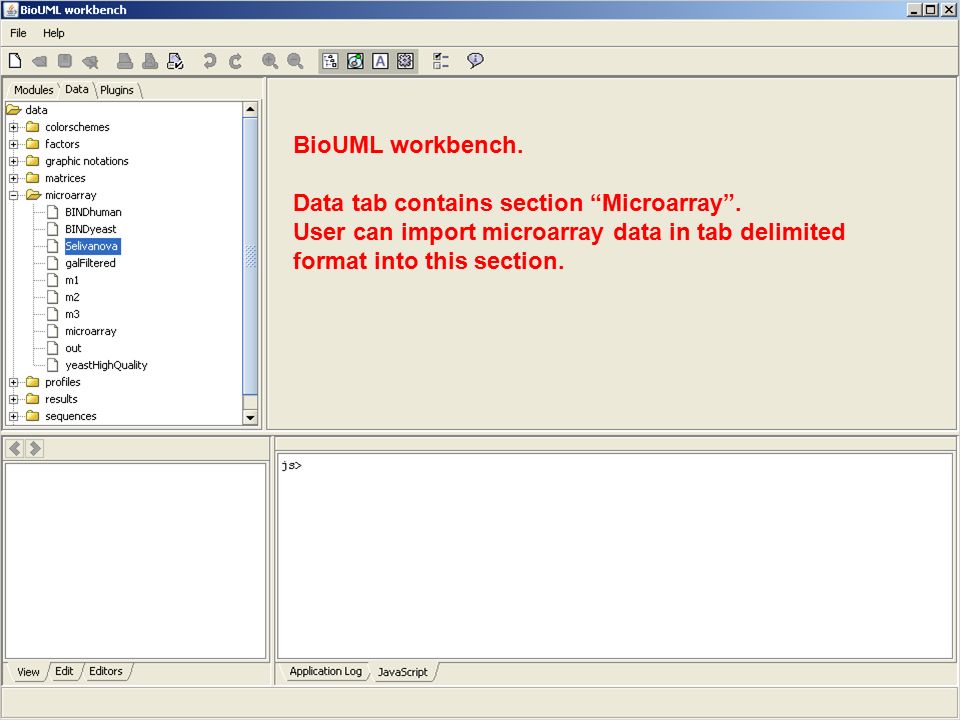Switch to the Edit tab
The width and height of the screenshot is (960, 720).
tap(64, 672)
